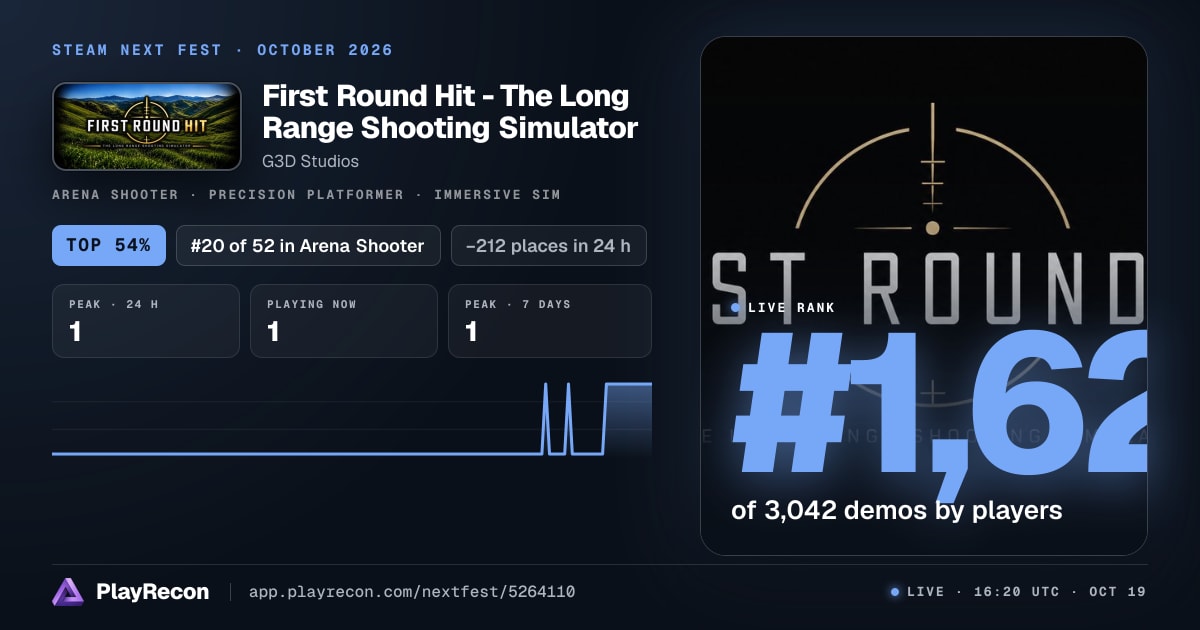Viewport: 1200px width, 630px height.
Task: Click the TOP 54% badge
Action: [x=109, y=245]
